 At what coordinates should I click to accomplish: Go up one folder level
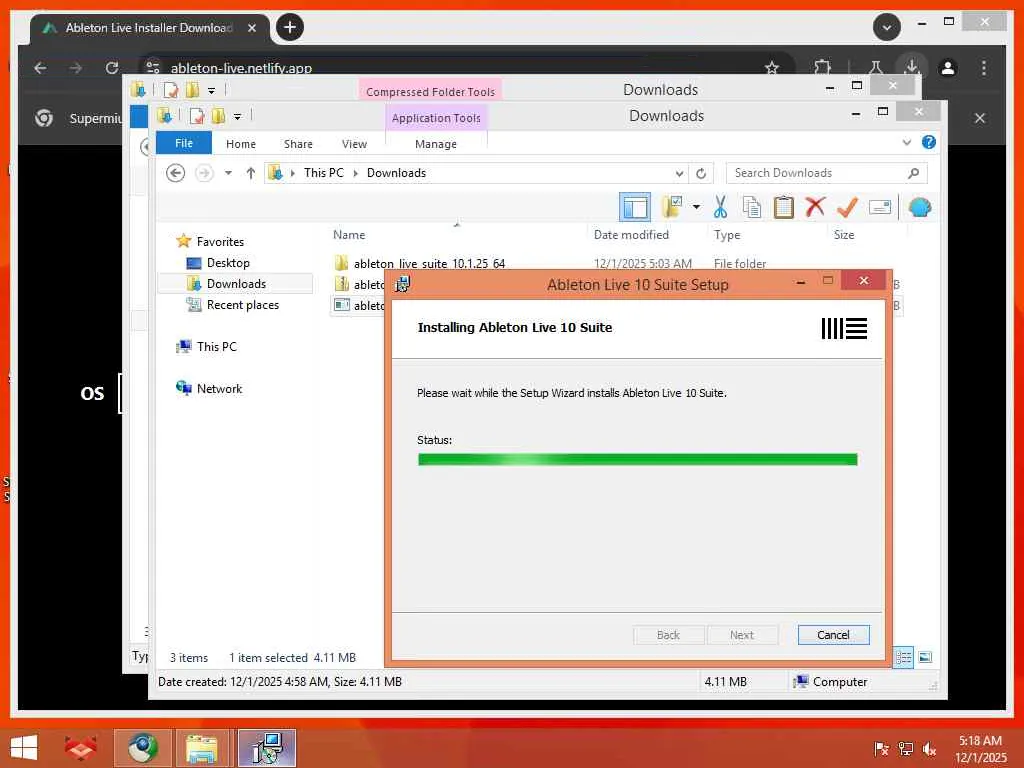[x=251, y=173]
